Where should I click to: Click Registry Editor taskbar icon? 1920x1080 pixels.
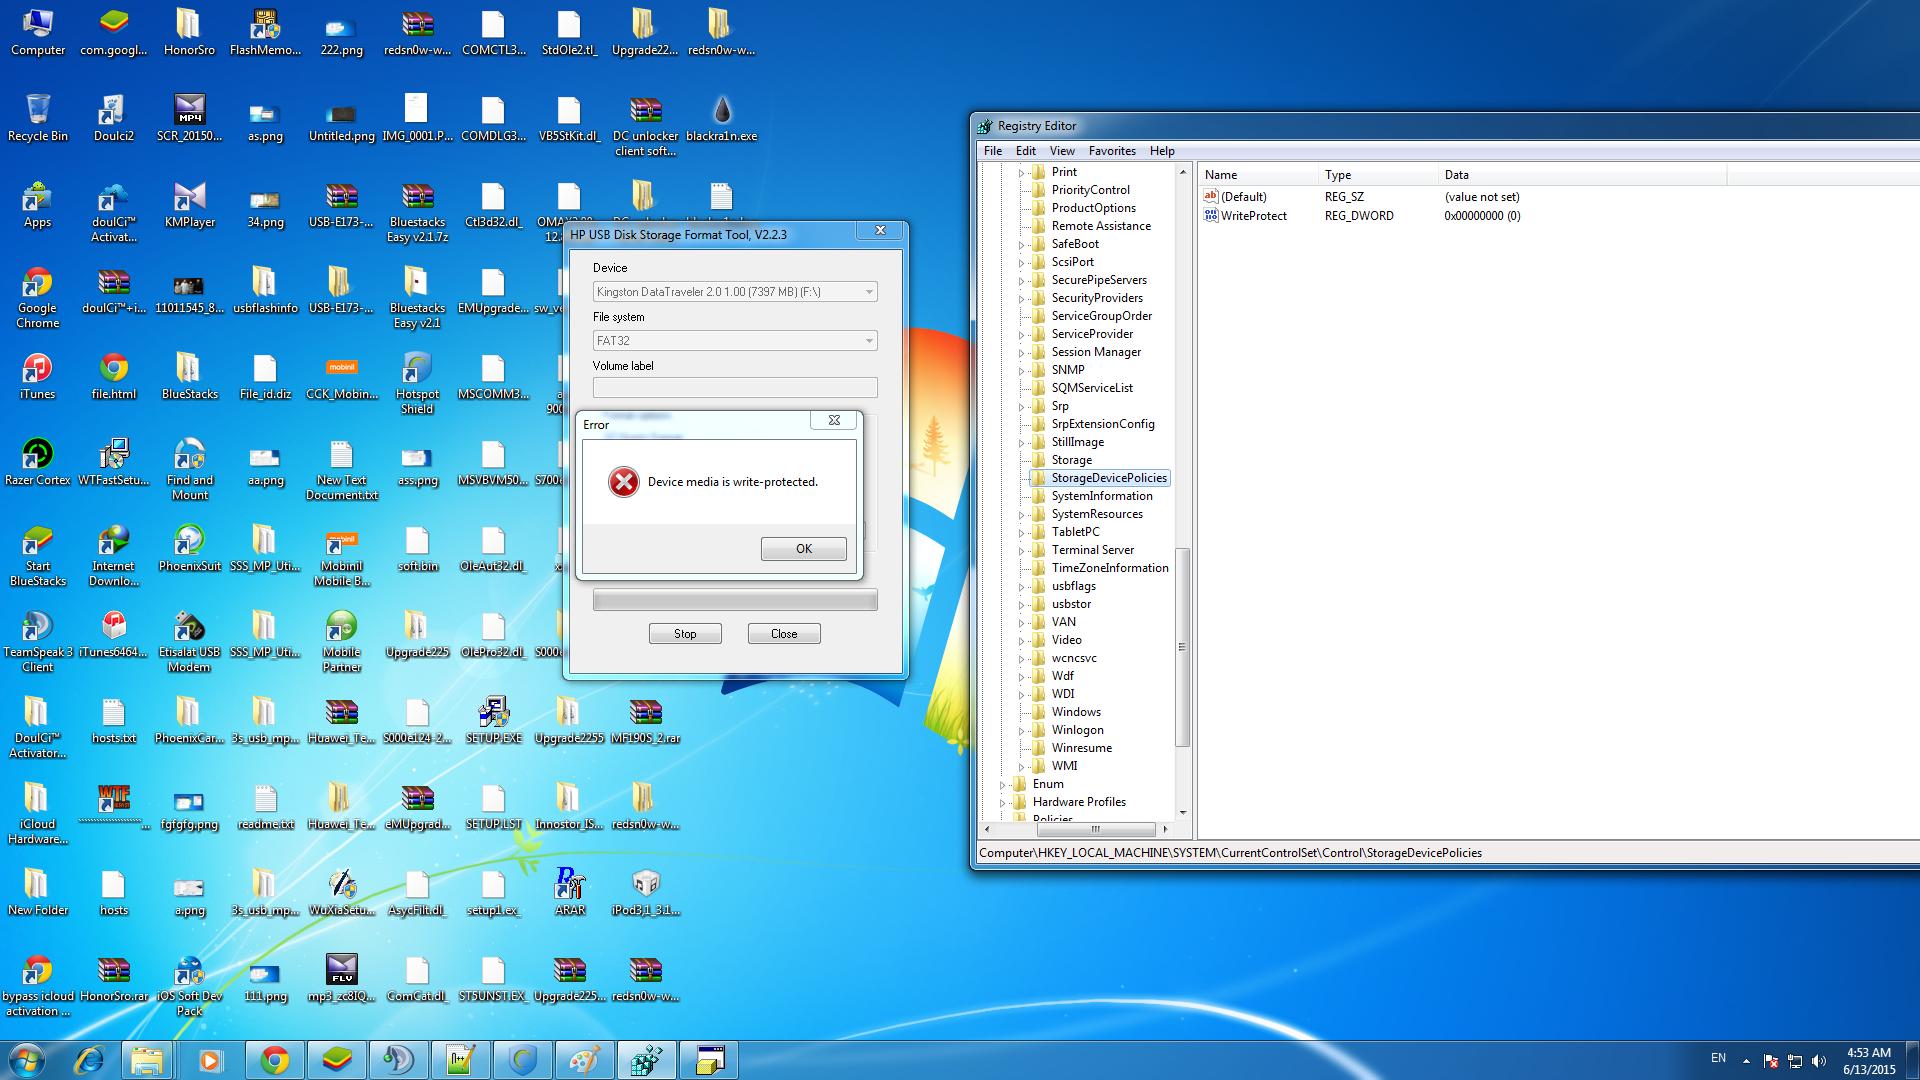646,1059
